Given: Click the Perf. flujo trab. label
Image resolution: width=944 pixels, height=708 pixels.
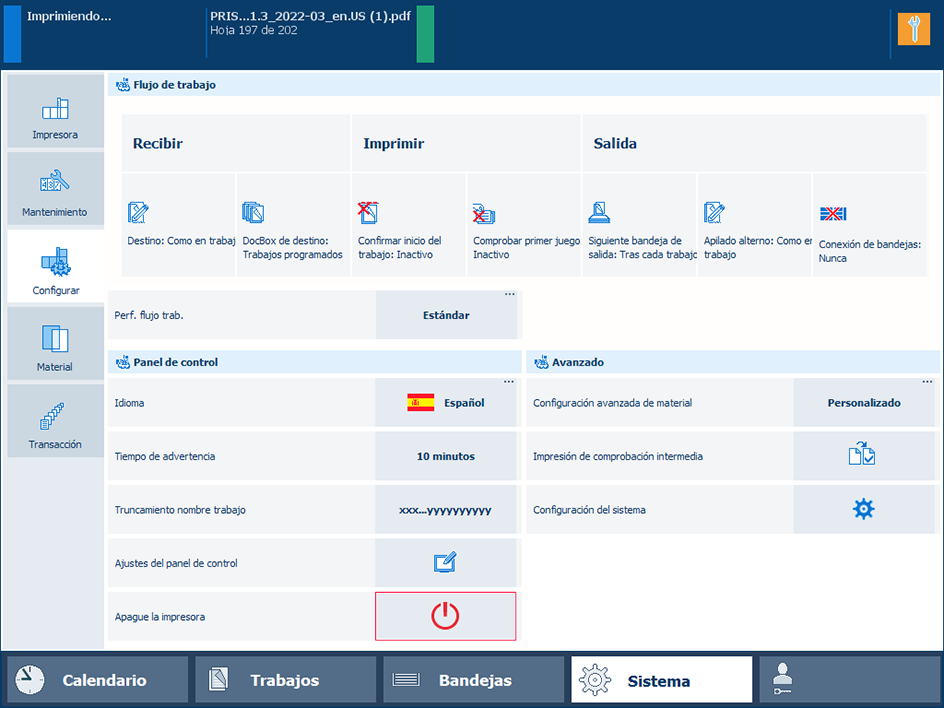Looking at the screenshot, I should (x=149, y=315).
